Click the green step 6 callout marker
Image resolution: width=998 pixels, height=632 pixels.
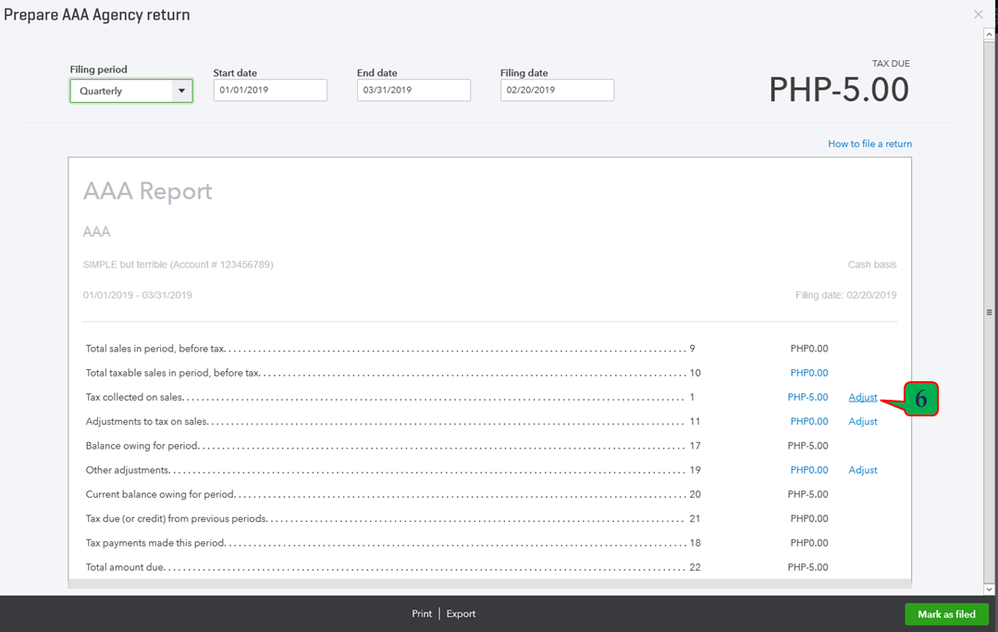pos(921,399)
